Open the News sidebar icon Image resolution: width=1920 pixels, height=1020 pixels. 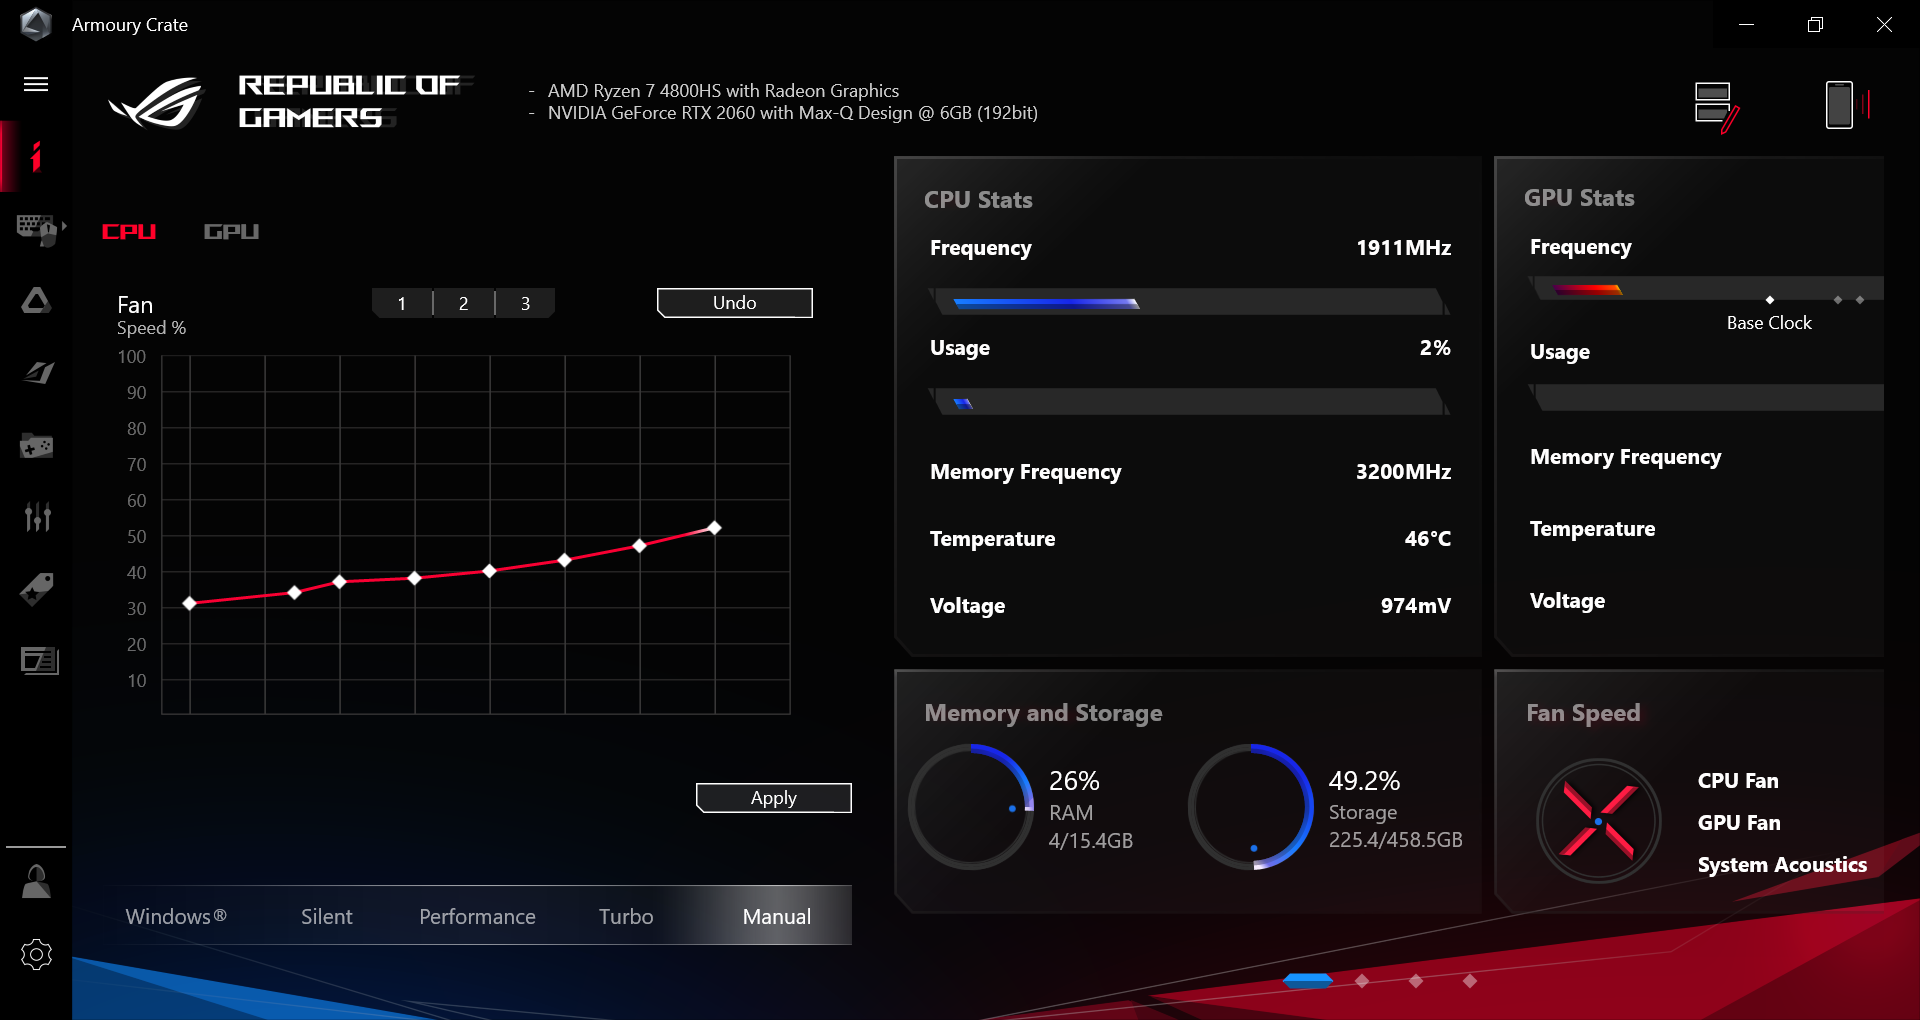(x=39, y=660)
